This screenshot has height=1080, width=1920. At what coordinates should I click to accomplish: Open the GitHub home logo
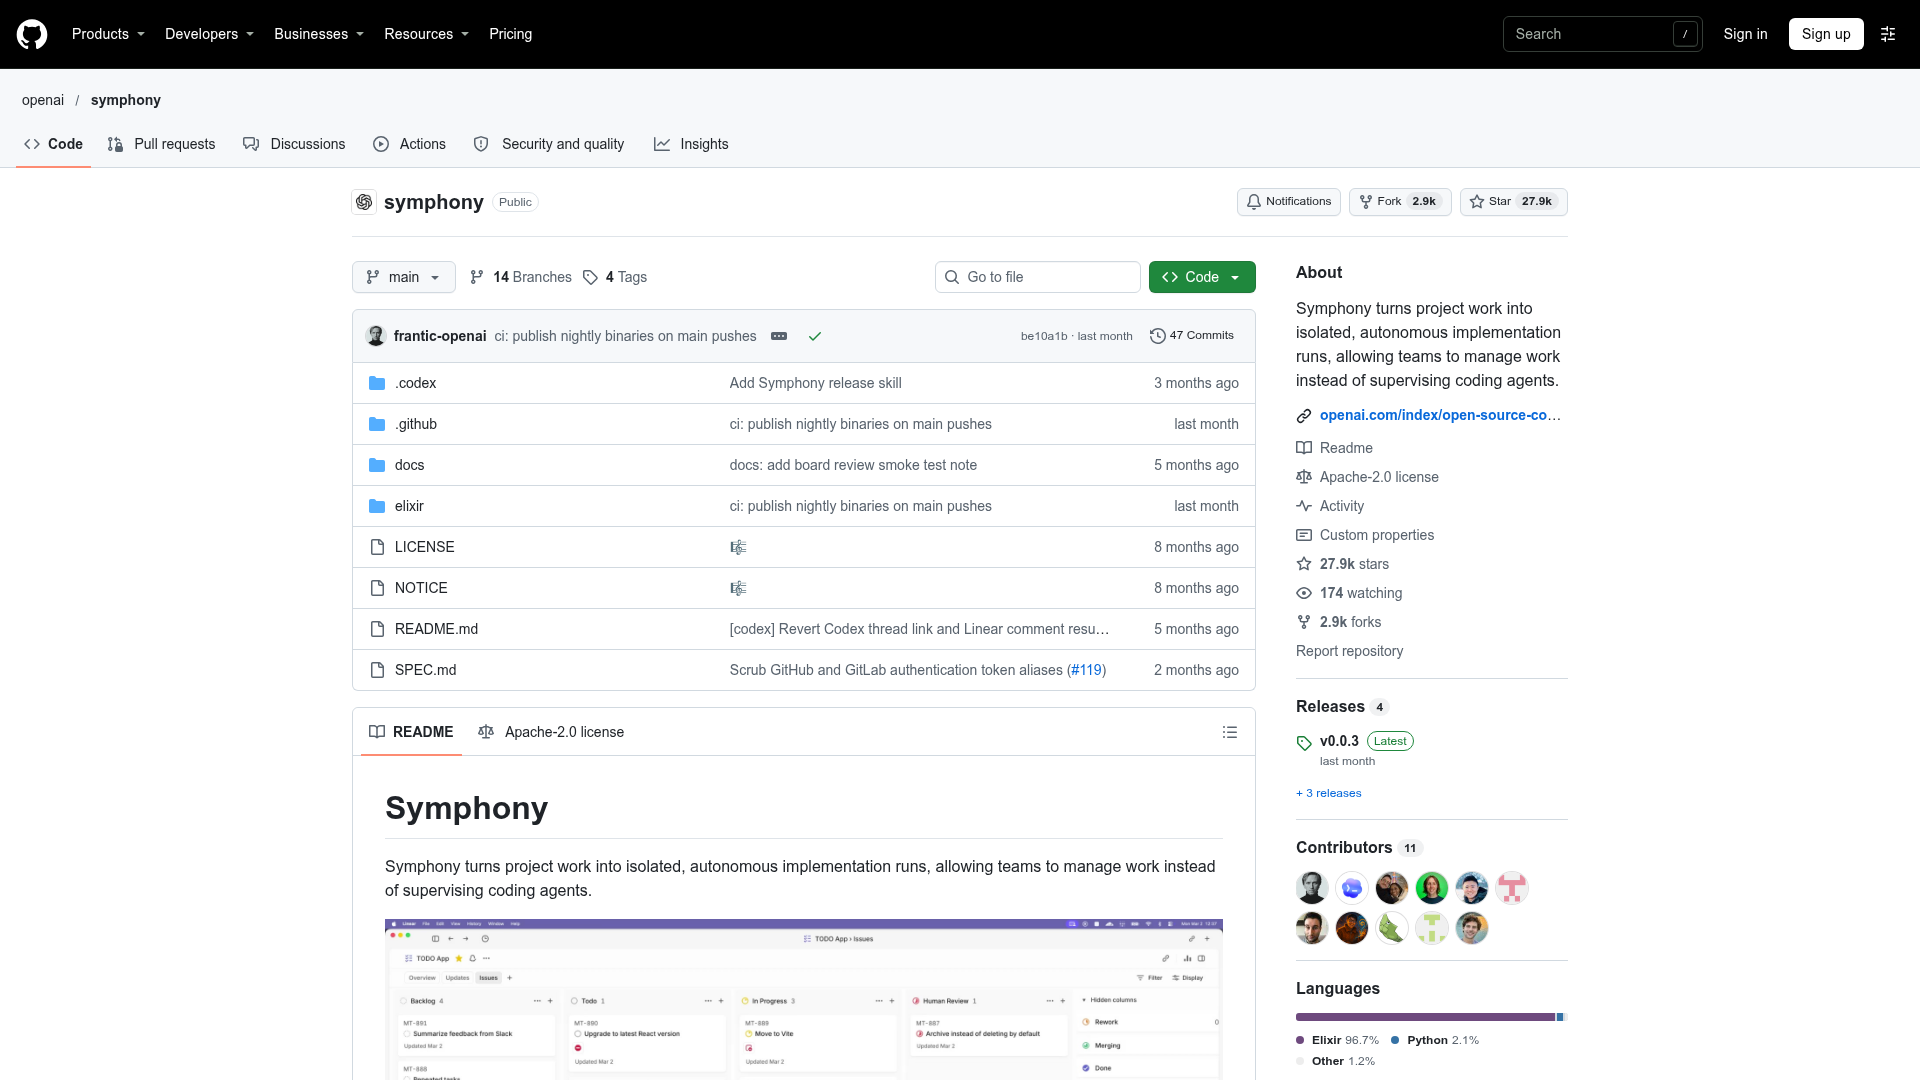(x=32, y=34)
